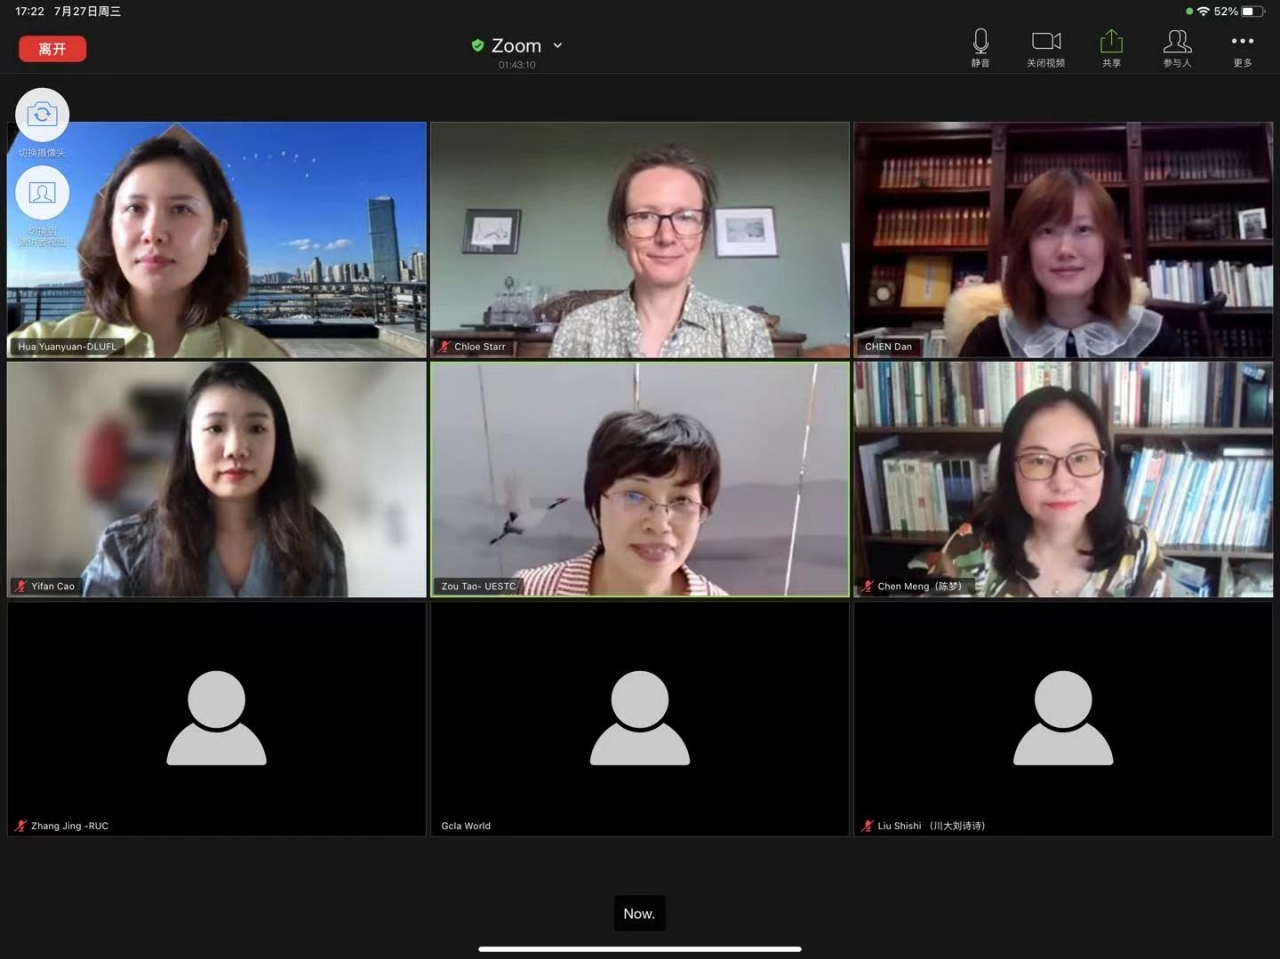This screenshot has height=959, width=1280.
Task: Tap the red Leave meeting button
Action: click(52, 49)
